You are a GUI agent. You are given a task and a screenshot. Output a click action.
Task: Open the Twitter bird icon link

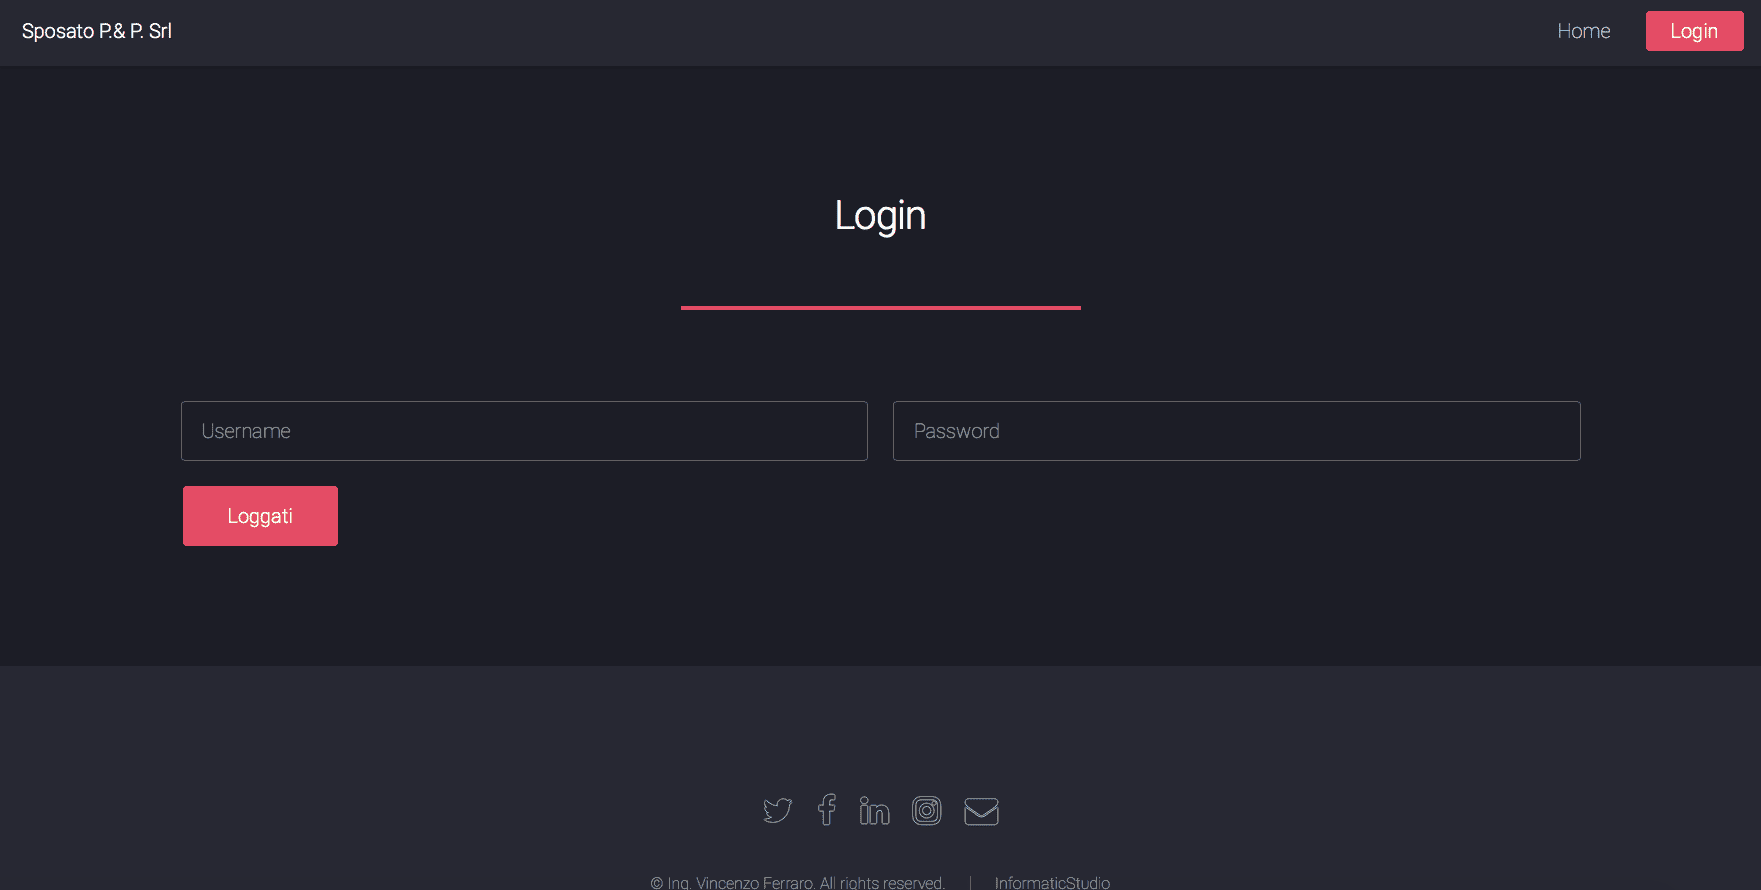click(777, 810)
